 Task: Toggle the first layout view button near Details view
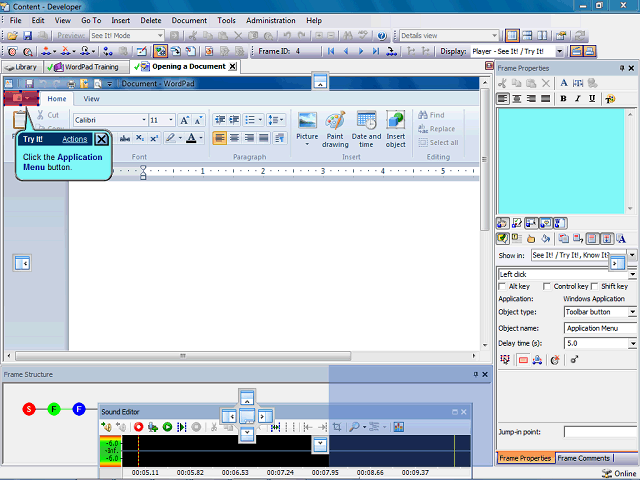[x=512, y=36]
